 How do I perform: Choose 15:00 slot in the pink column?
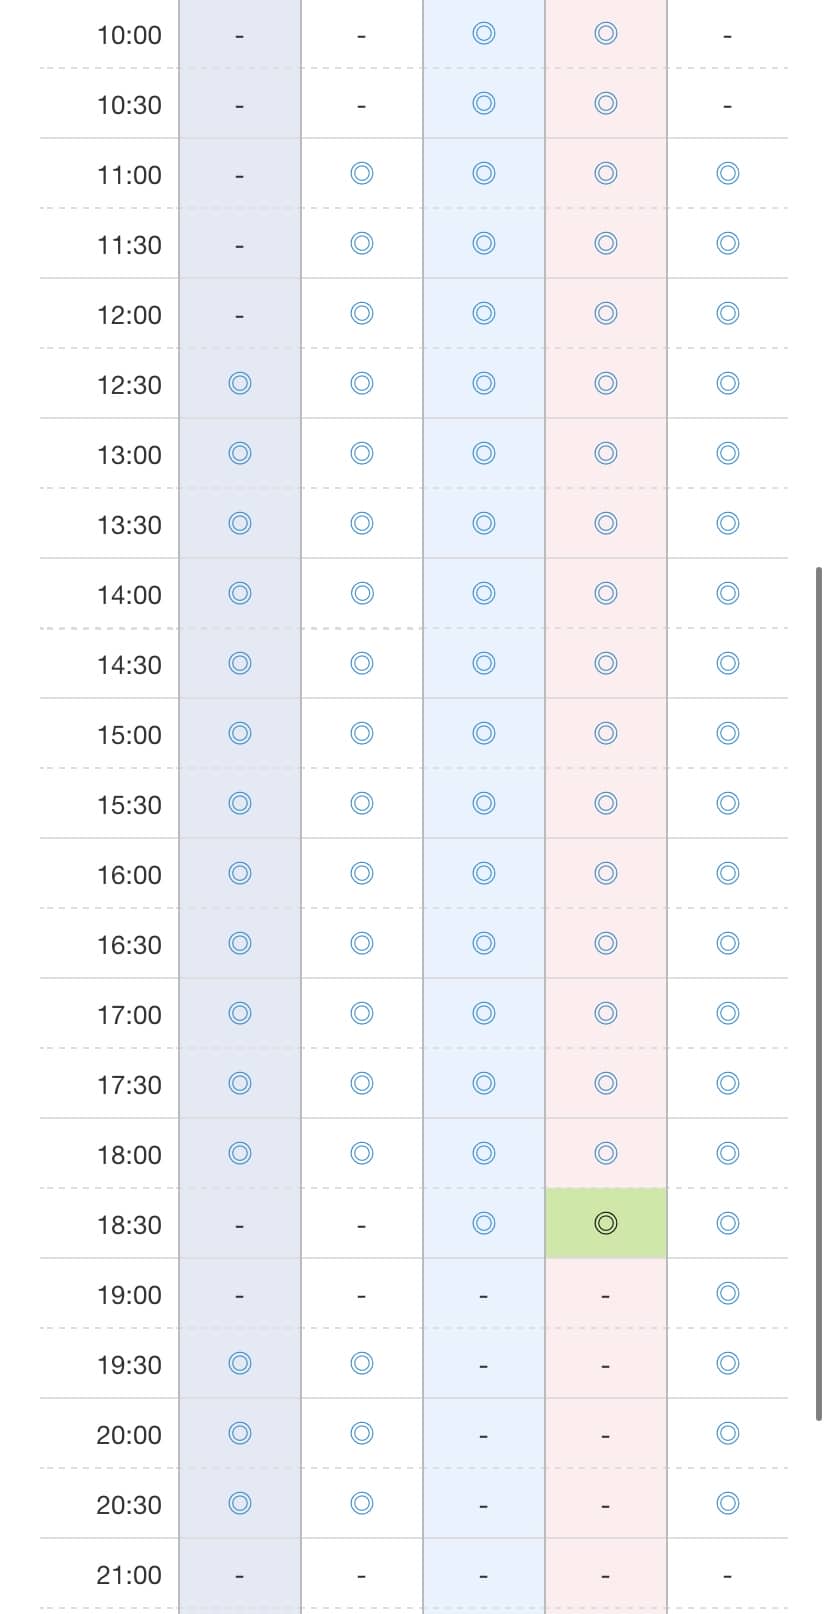tap(606, 733)
